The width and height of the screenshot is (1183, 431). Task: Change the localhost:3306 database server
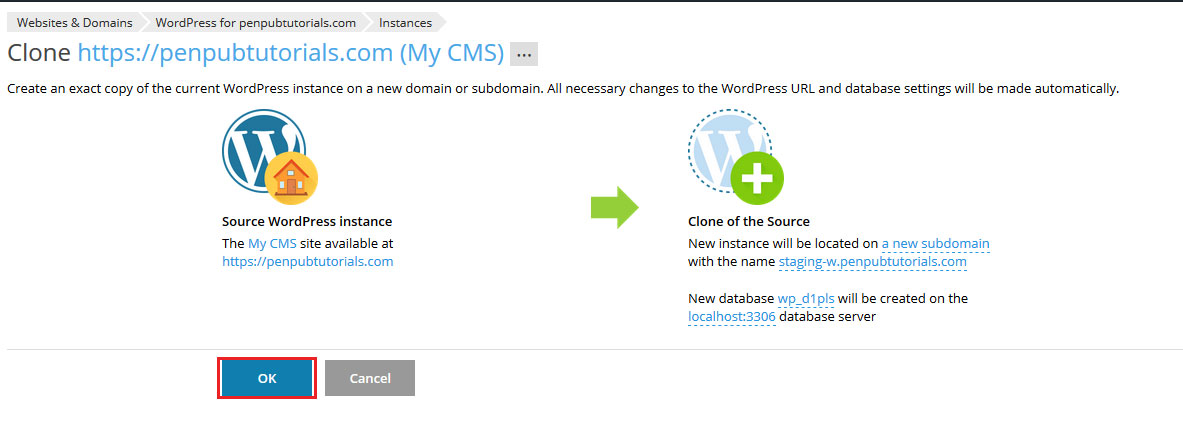click(x=732, y=317)
